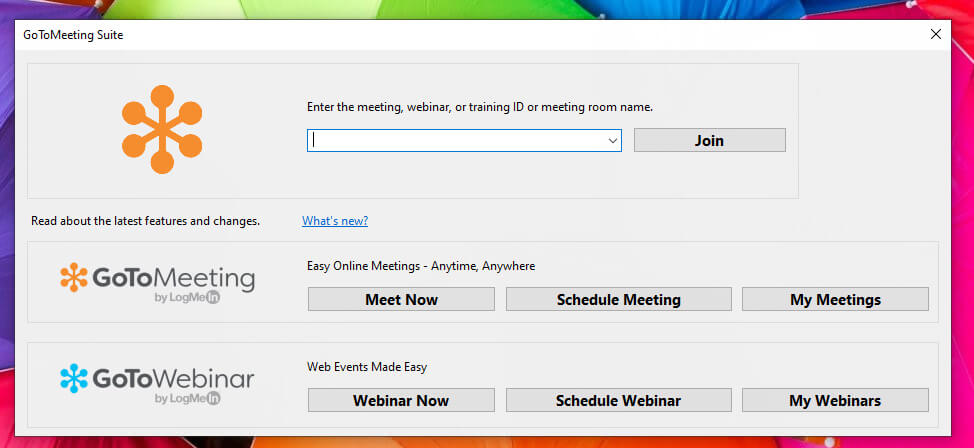Screen dimensions: 974x448
Task: Click the Schedule Meeting button
Action: [618, 300]
